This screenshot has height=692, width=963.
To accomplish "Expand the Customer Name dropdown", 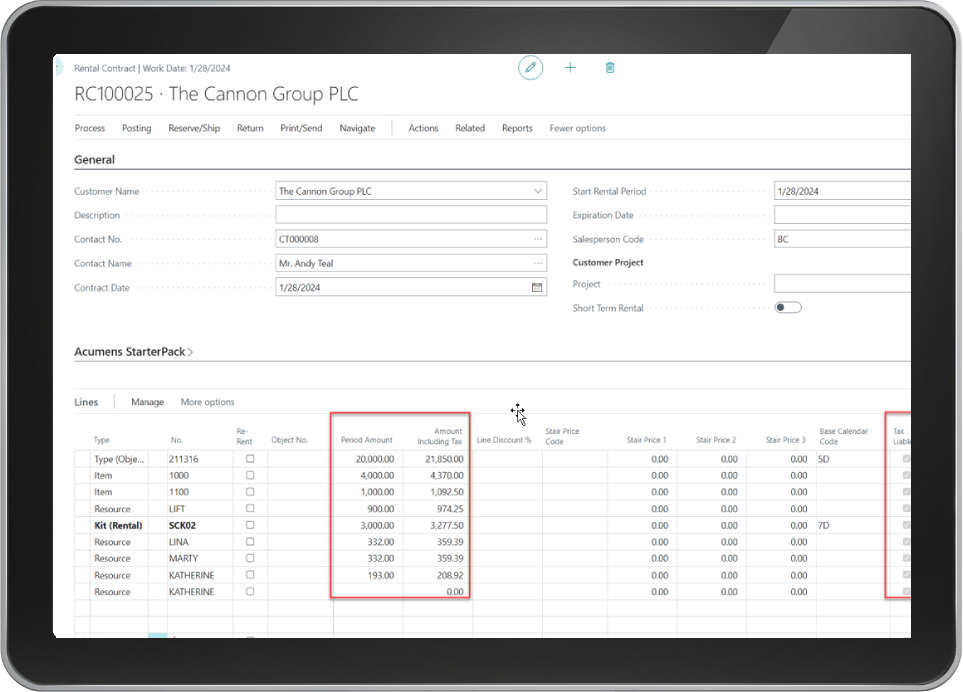I will (538, 191).
